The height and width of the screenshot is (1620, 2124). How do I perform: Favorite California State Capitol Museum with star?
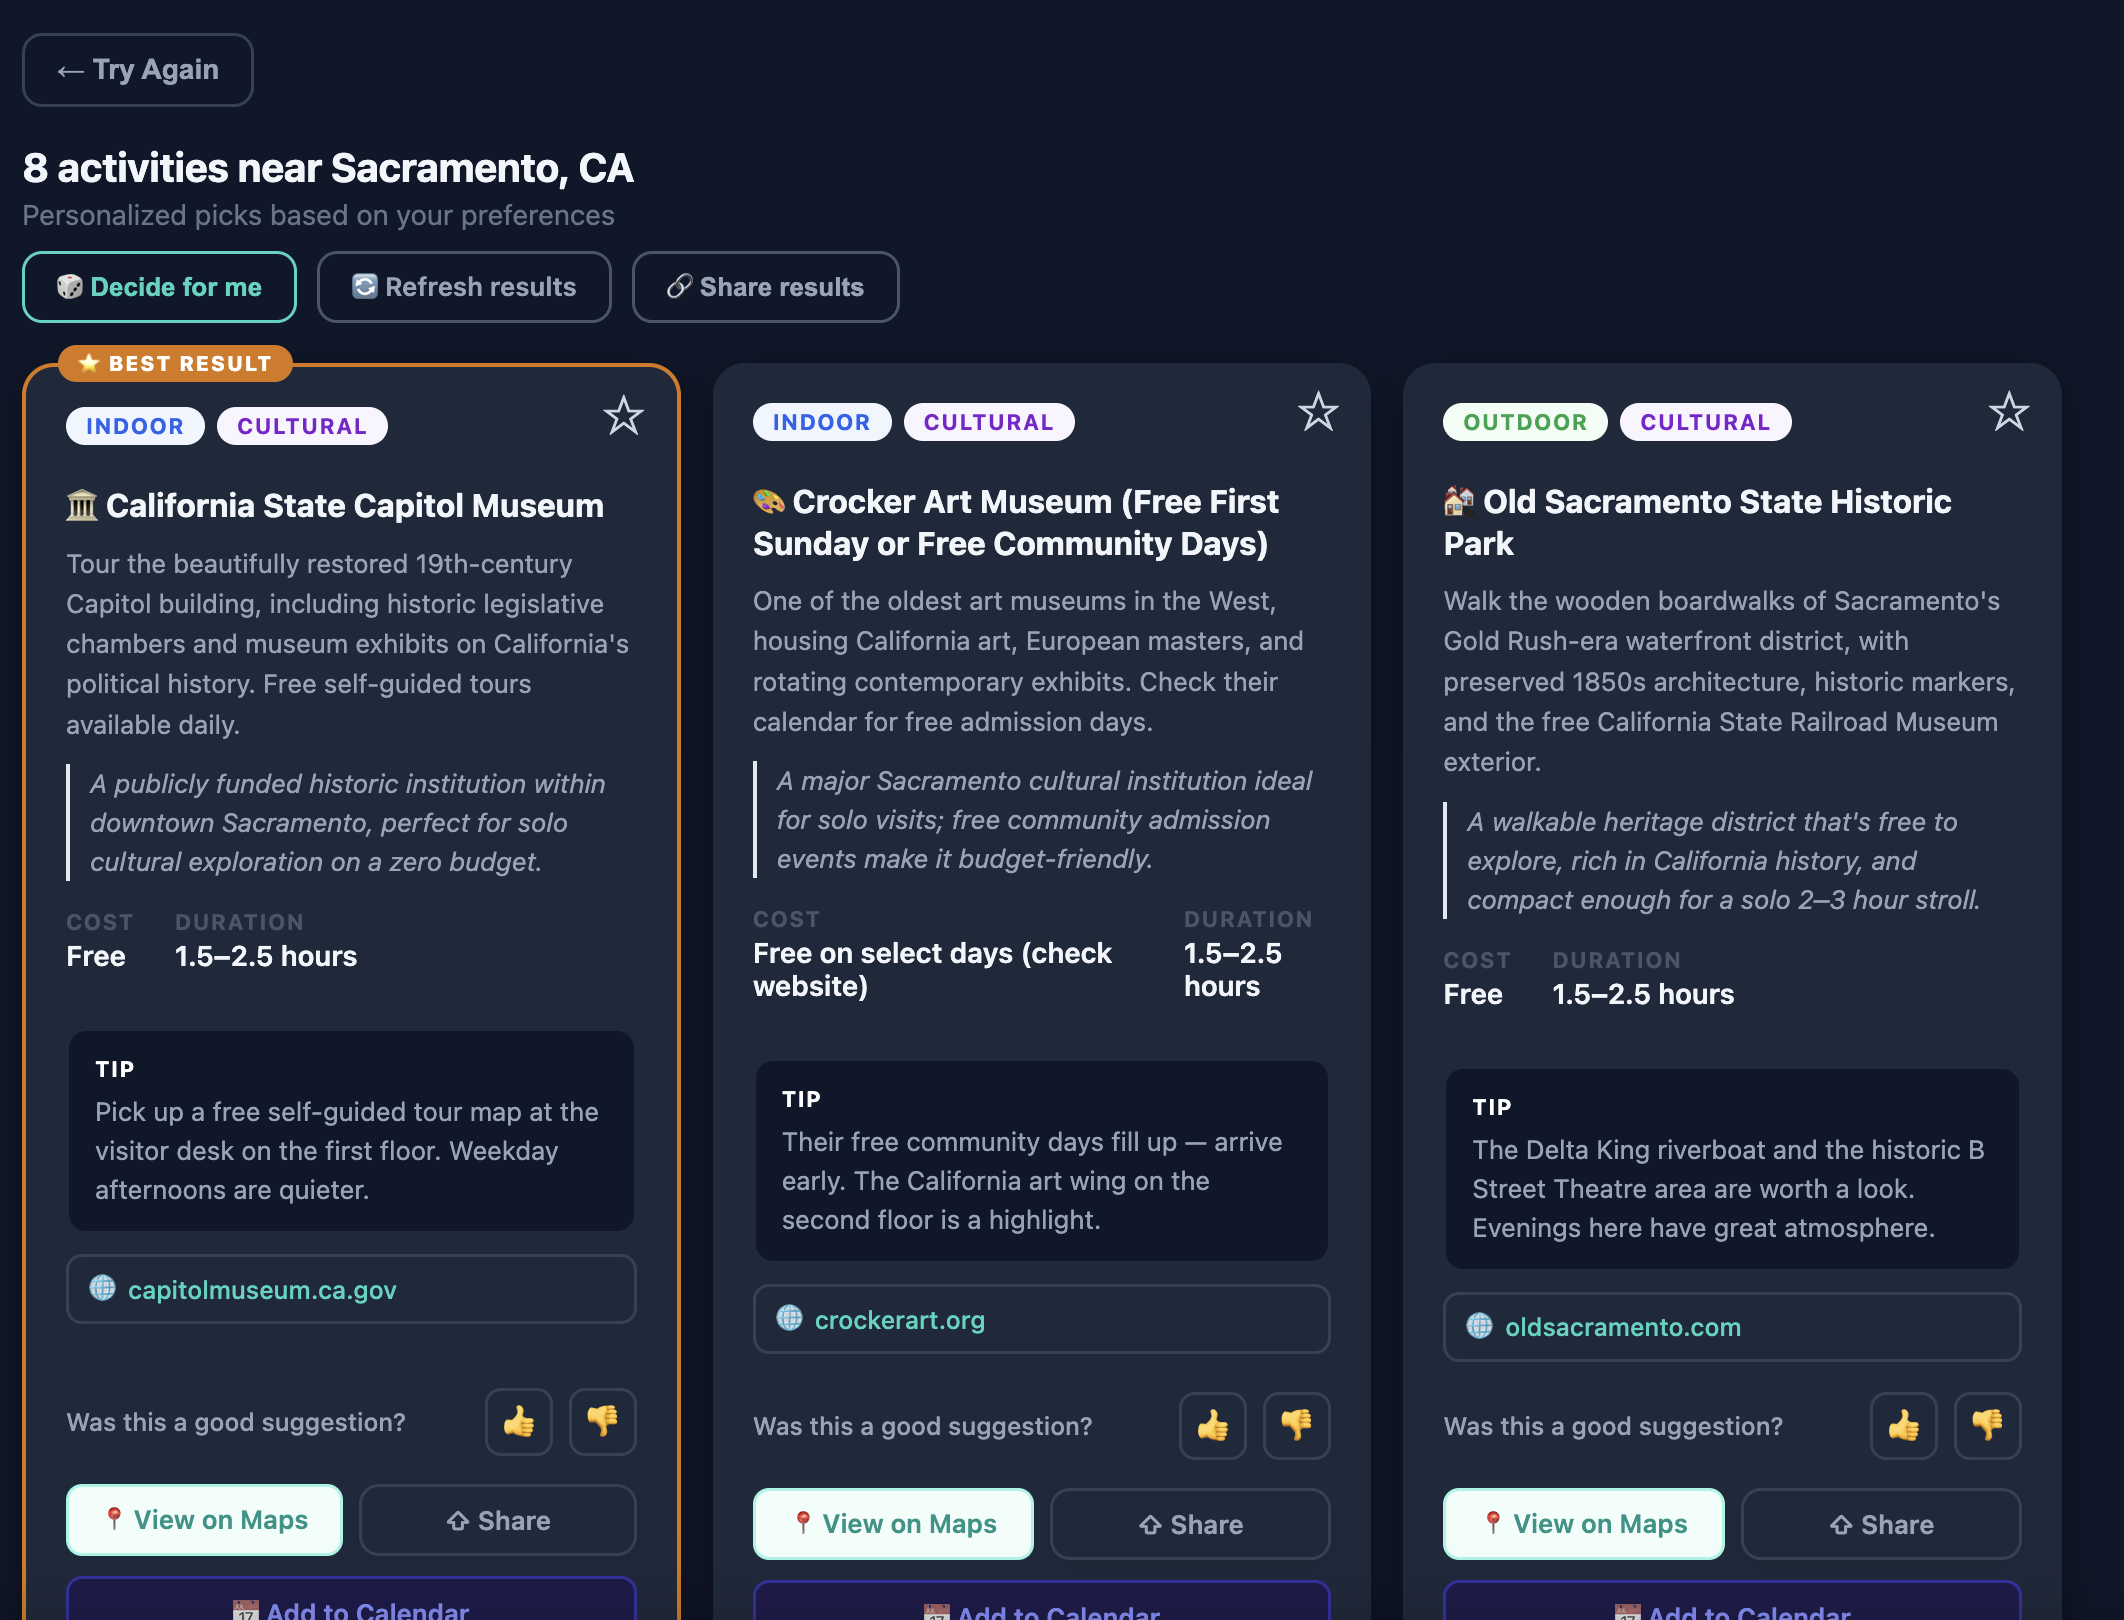point(623,416)
